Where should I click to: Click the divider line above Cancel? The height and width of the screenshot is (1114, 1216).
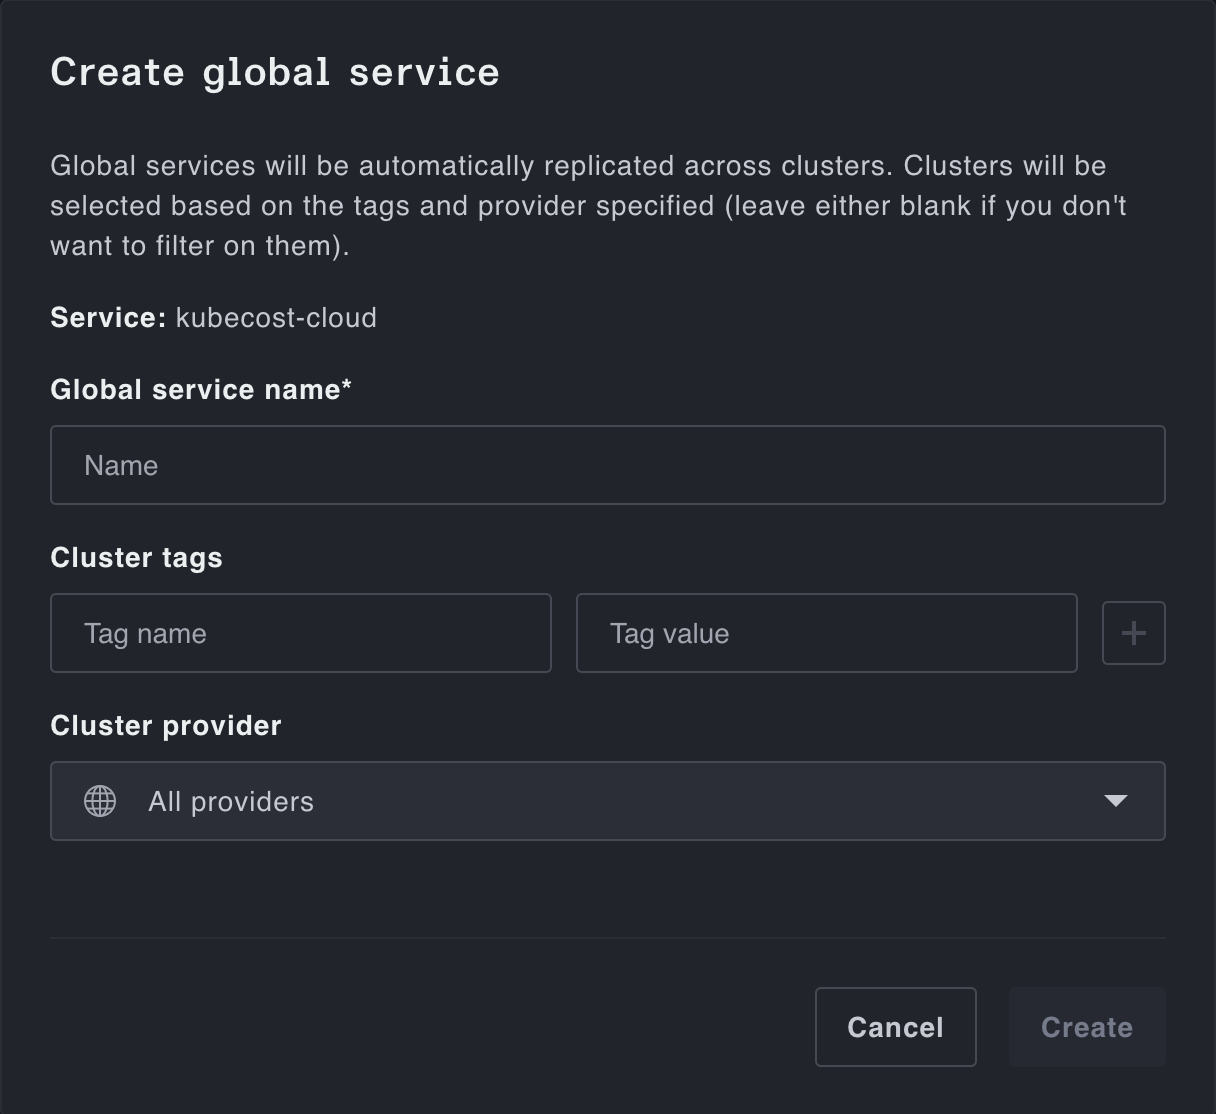[607, 938]
